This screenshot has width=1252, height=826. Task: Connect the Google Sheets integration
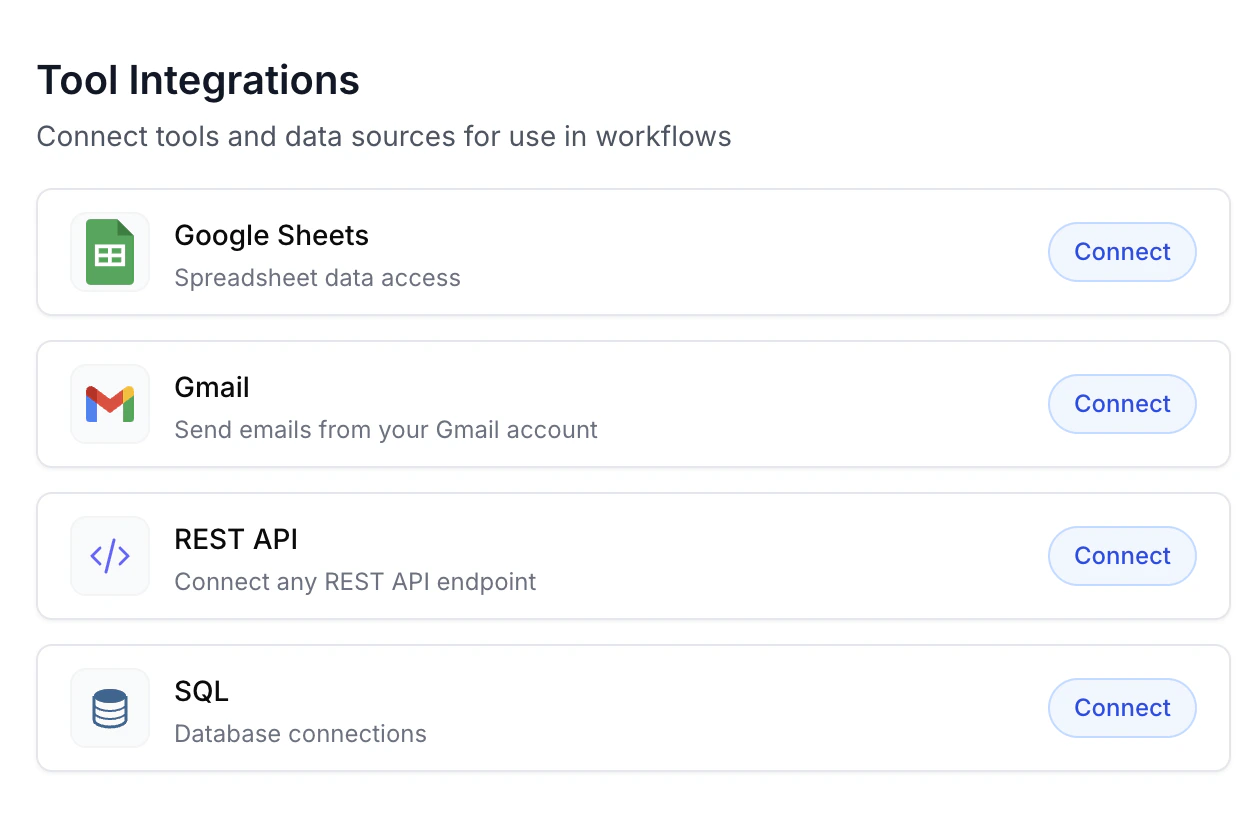1122,252
